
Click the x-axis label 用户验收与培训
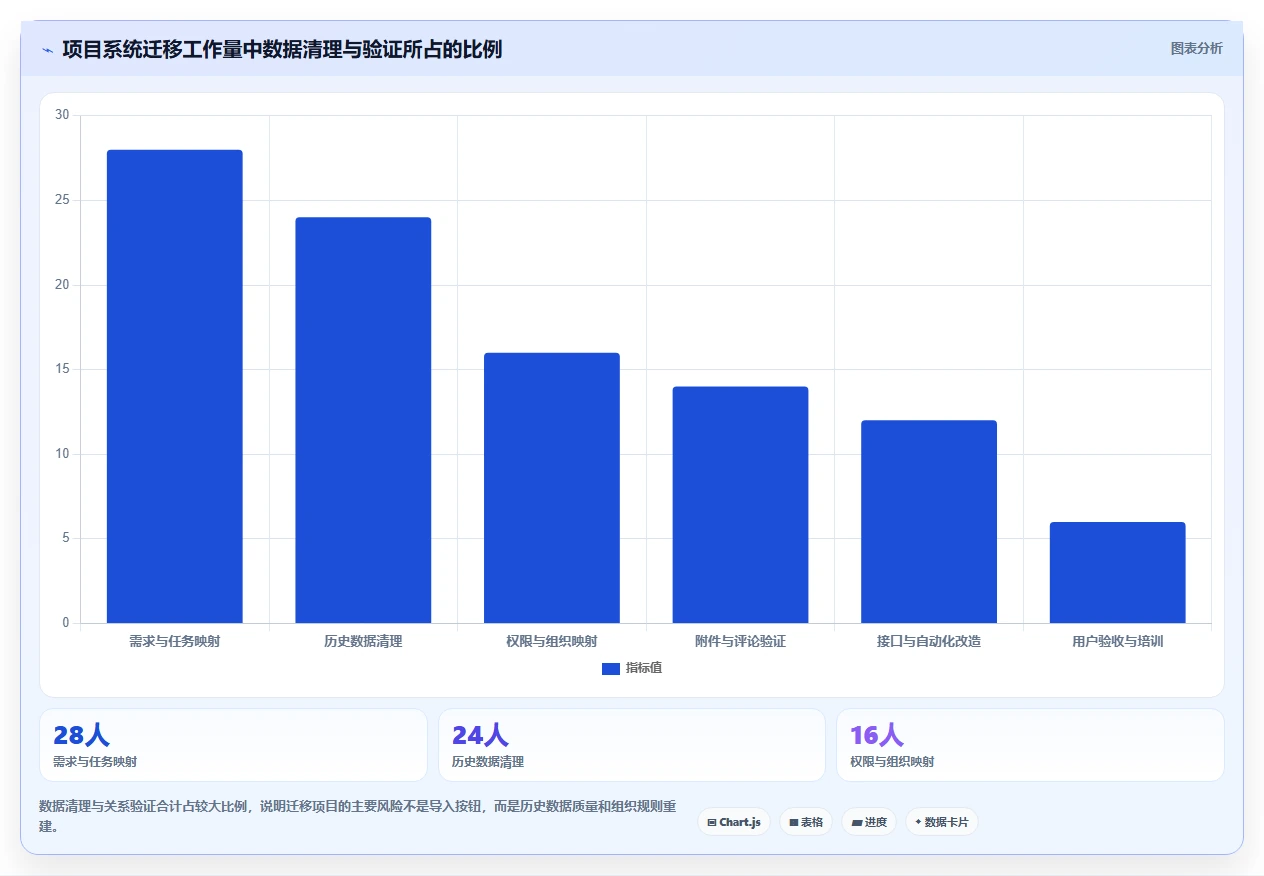coord(1117,641)
